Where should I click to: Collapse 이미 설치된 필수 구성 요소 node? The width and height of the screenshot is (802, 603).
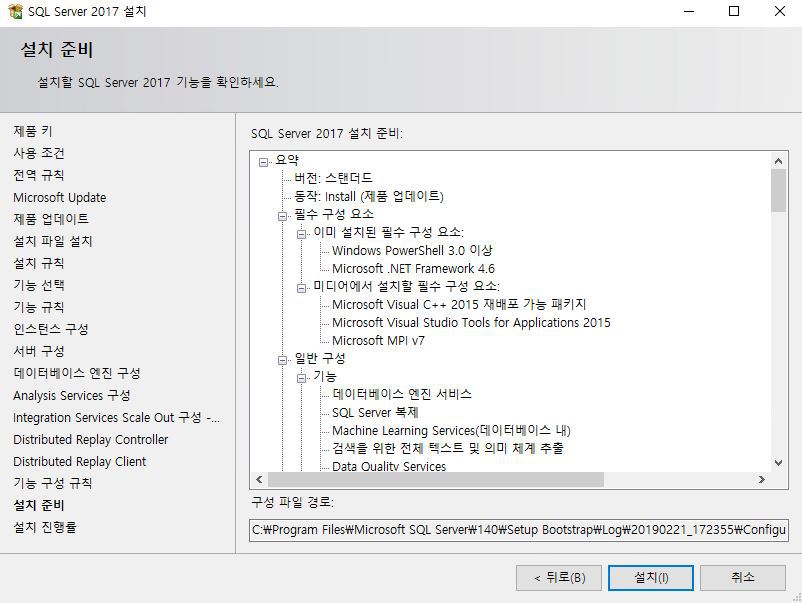tap(301, 234)
